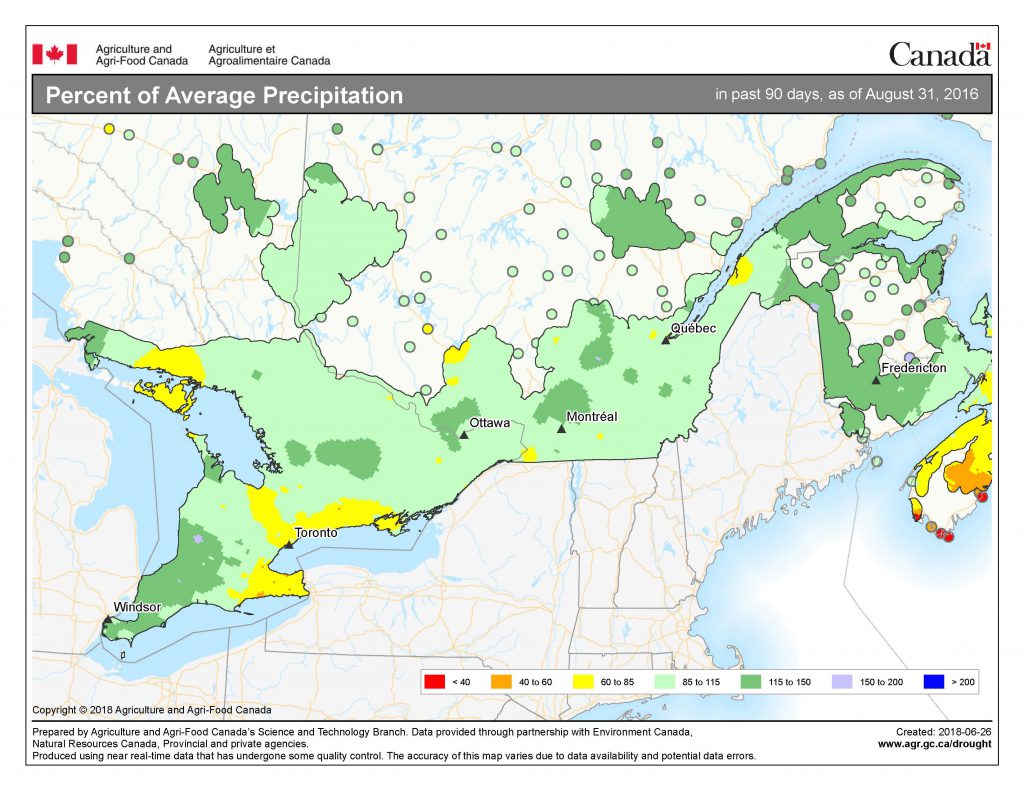Click the copyright 2018 notice text
Viewport: 1024px width, 791px height.
coord(152,709)
